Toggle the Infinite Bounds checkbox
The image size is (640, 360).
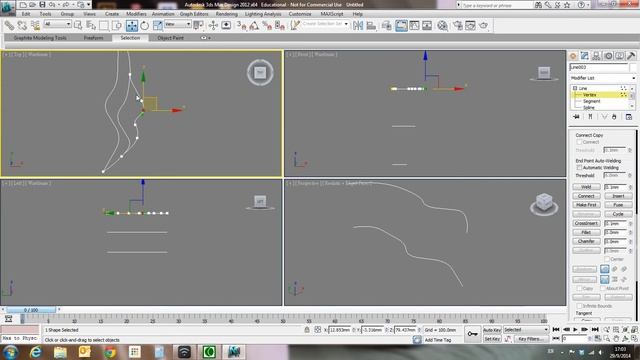pyautogui.click(x=579, y=306)
